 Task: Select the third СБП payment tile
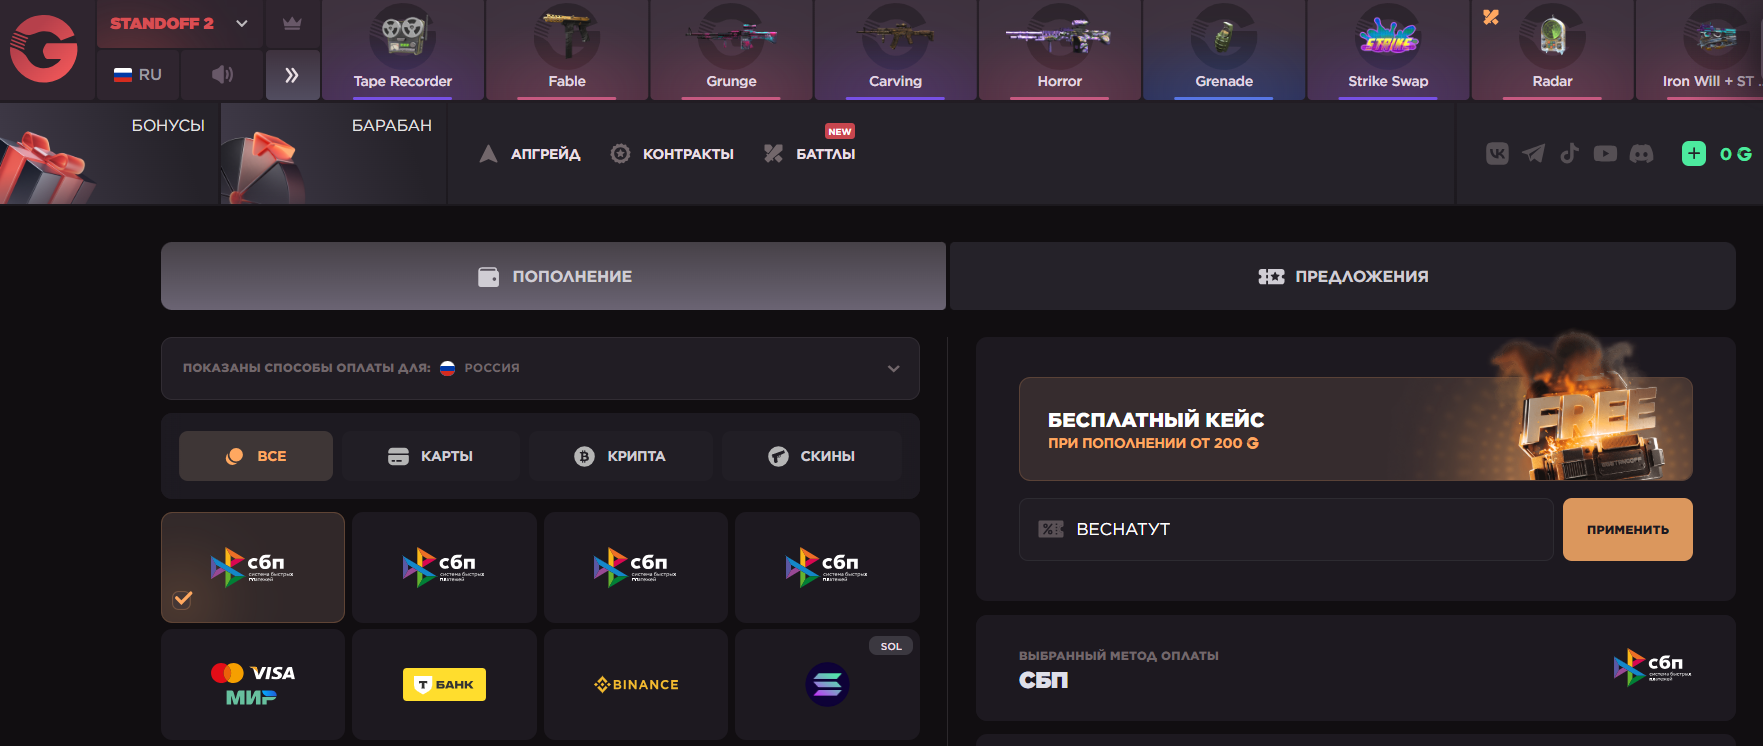point(636,567)
